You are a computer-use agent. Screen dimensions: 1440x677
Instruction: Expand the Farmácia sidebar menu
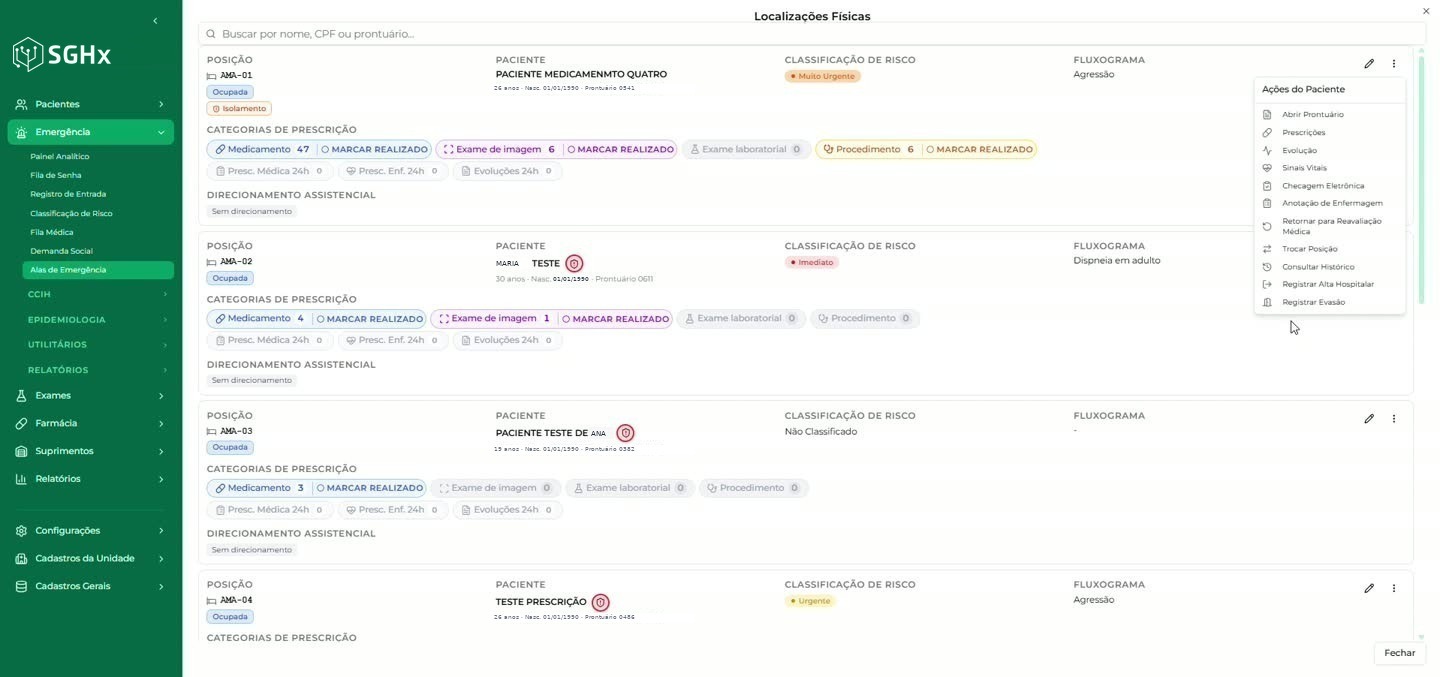coord(90,424)
